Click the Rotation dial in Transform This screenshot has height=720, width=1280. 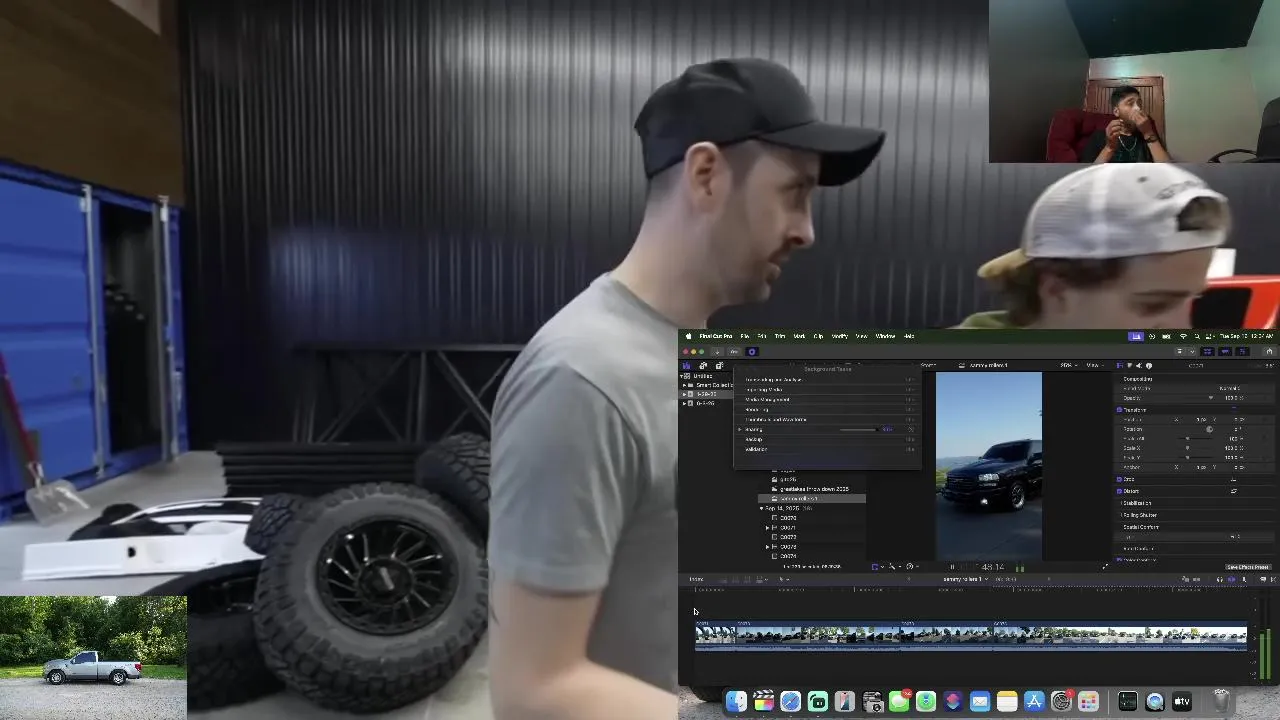[1210, 429]
